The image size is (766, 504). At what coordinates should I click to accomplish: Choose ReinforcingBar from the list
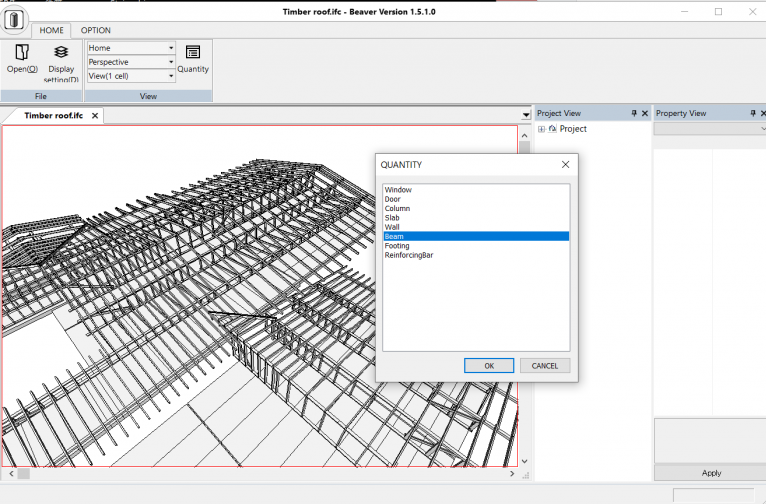point(409,255)
